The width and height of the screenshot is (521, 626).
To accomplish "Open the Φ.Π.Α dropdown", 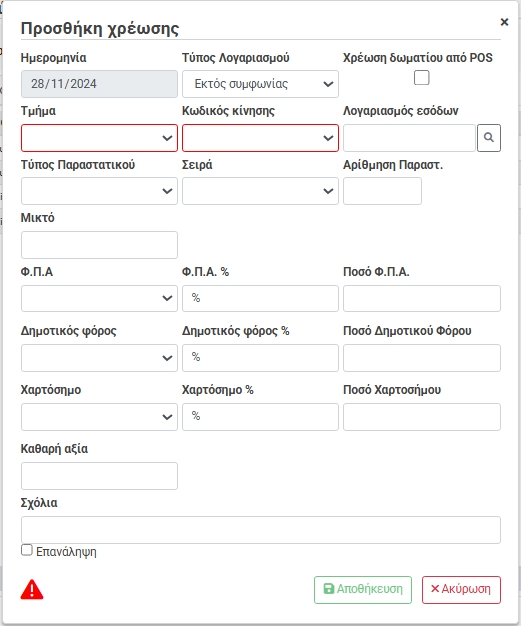I will (99, 298).
